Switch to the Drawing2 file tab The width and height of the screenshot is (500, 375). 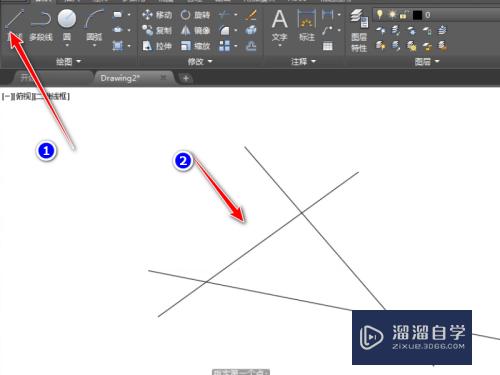point(120,78)
